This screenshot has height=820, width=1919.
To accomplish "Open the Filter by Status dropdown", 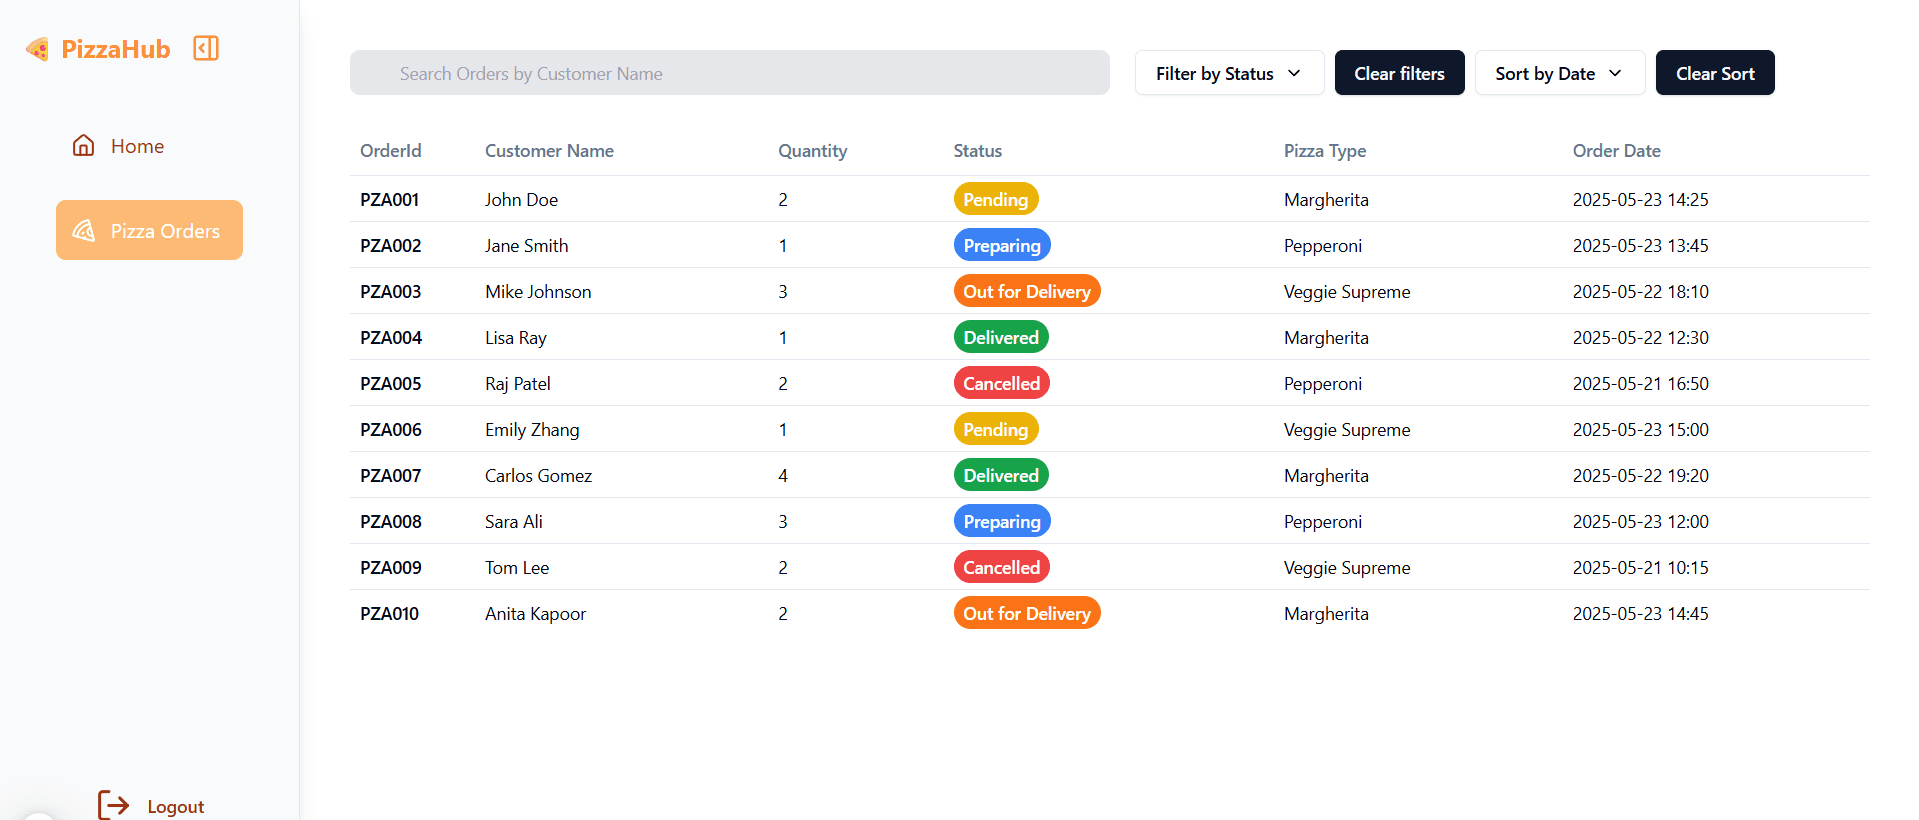I will [x=1229, y=73].
